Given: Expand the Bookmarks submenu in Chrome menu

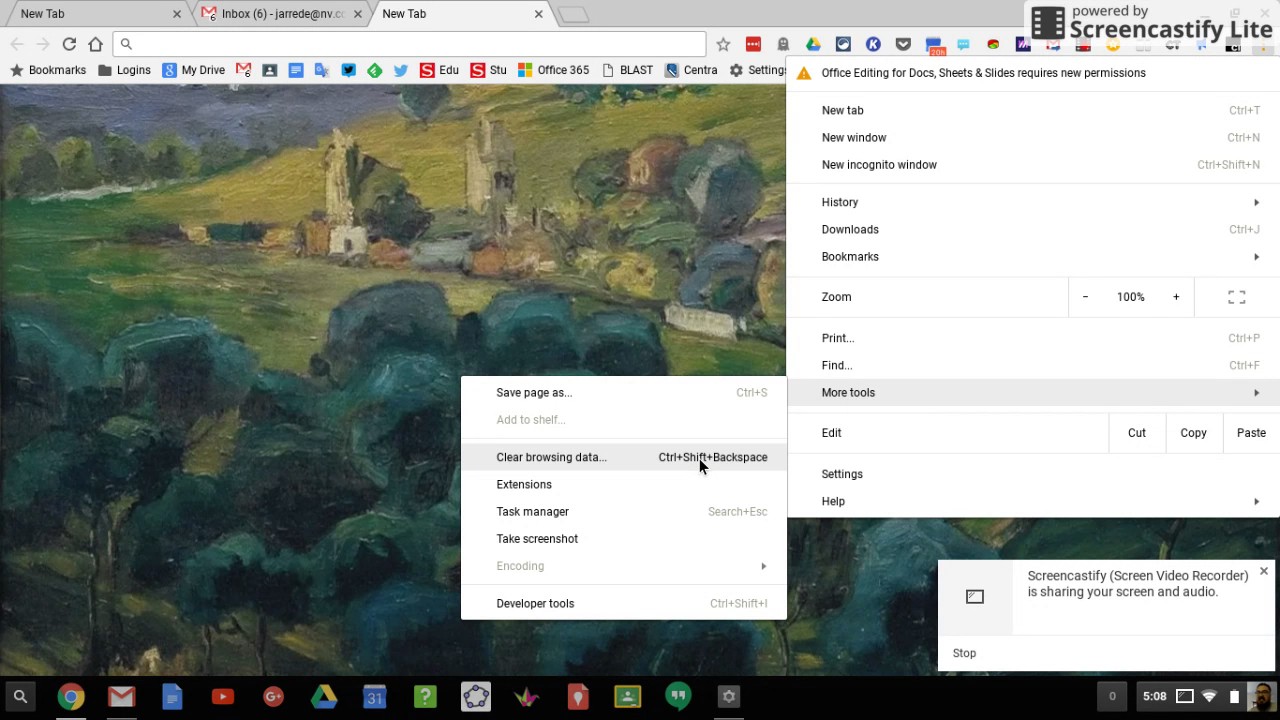Looking at the screenshot, I should tap(1033, 257).
